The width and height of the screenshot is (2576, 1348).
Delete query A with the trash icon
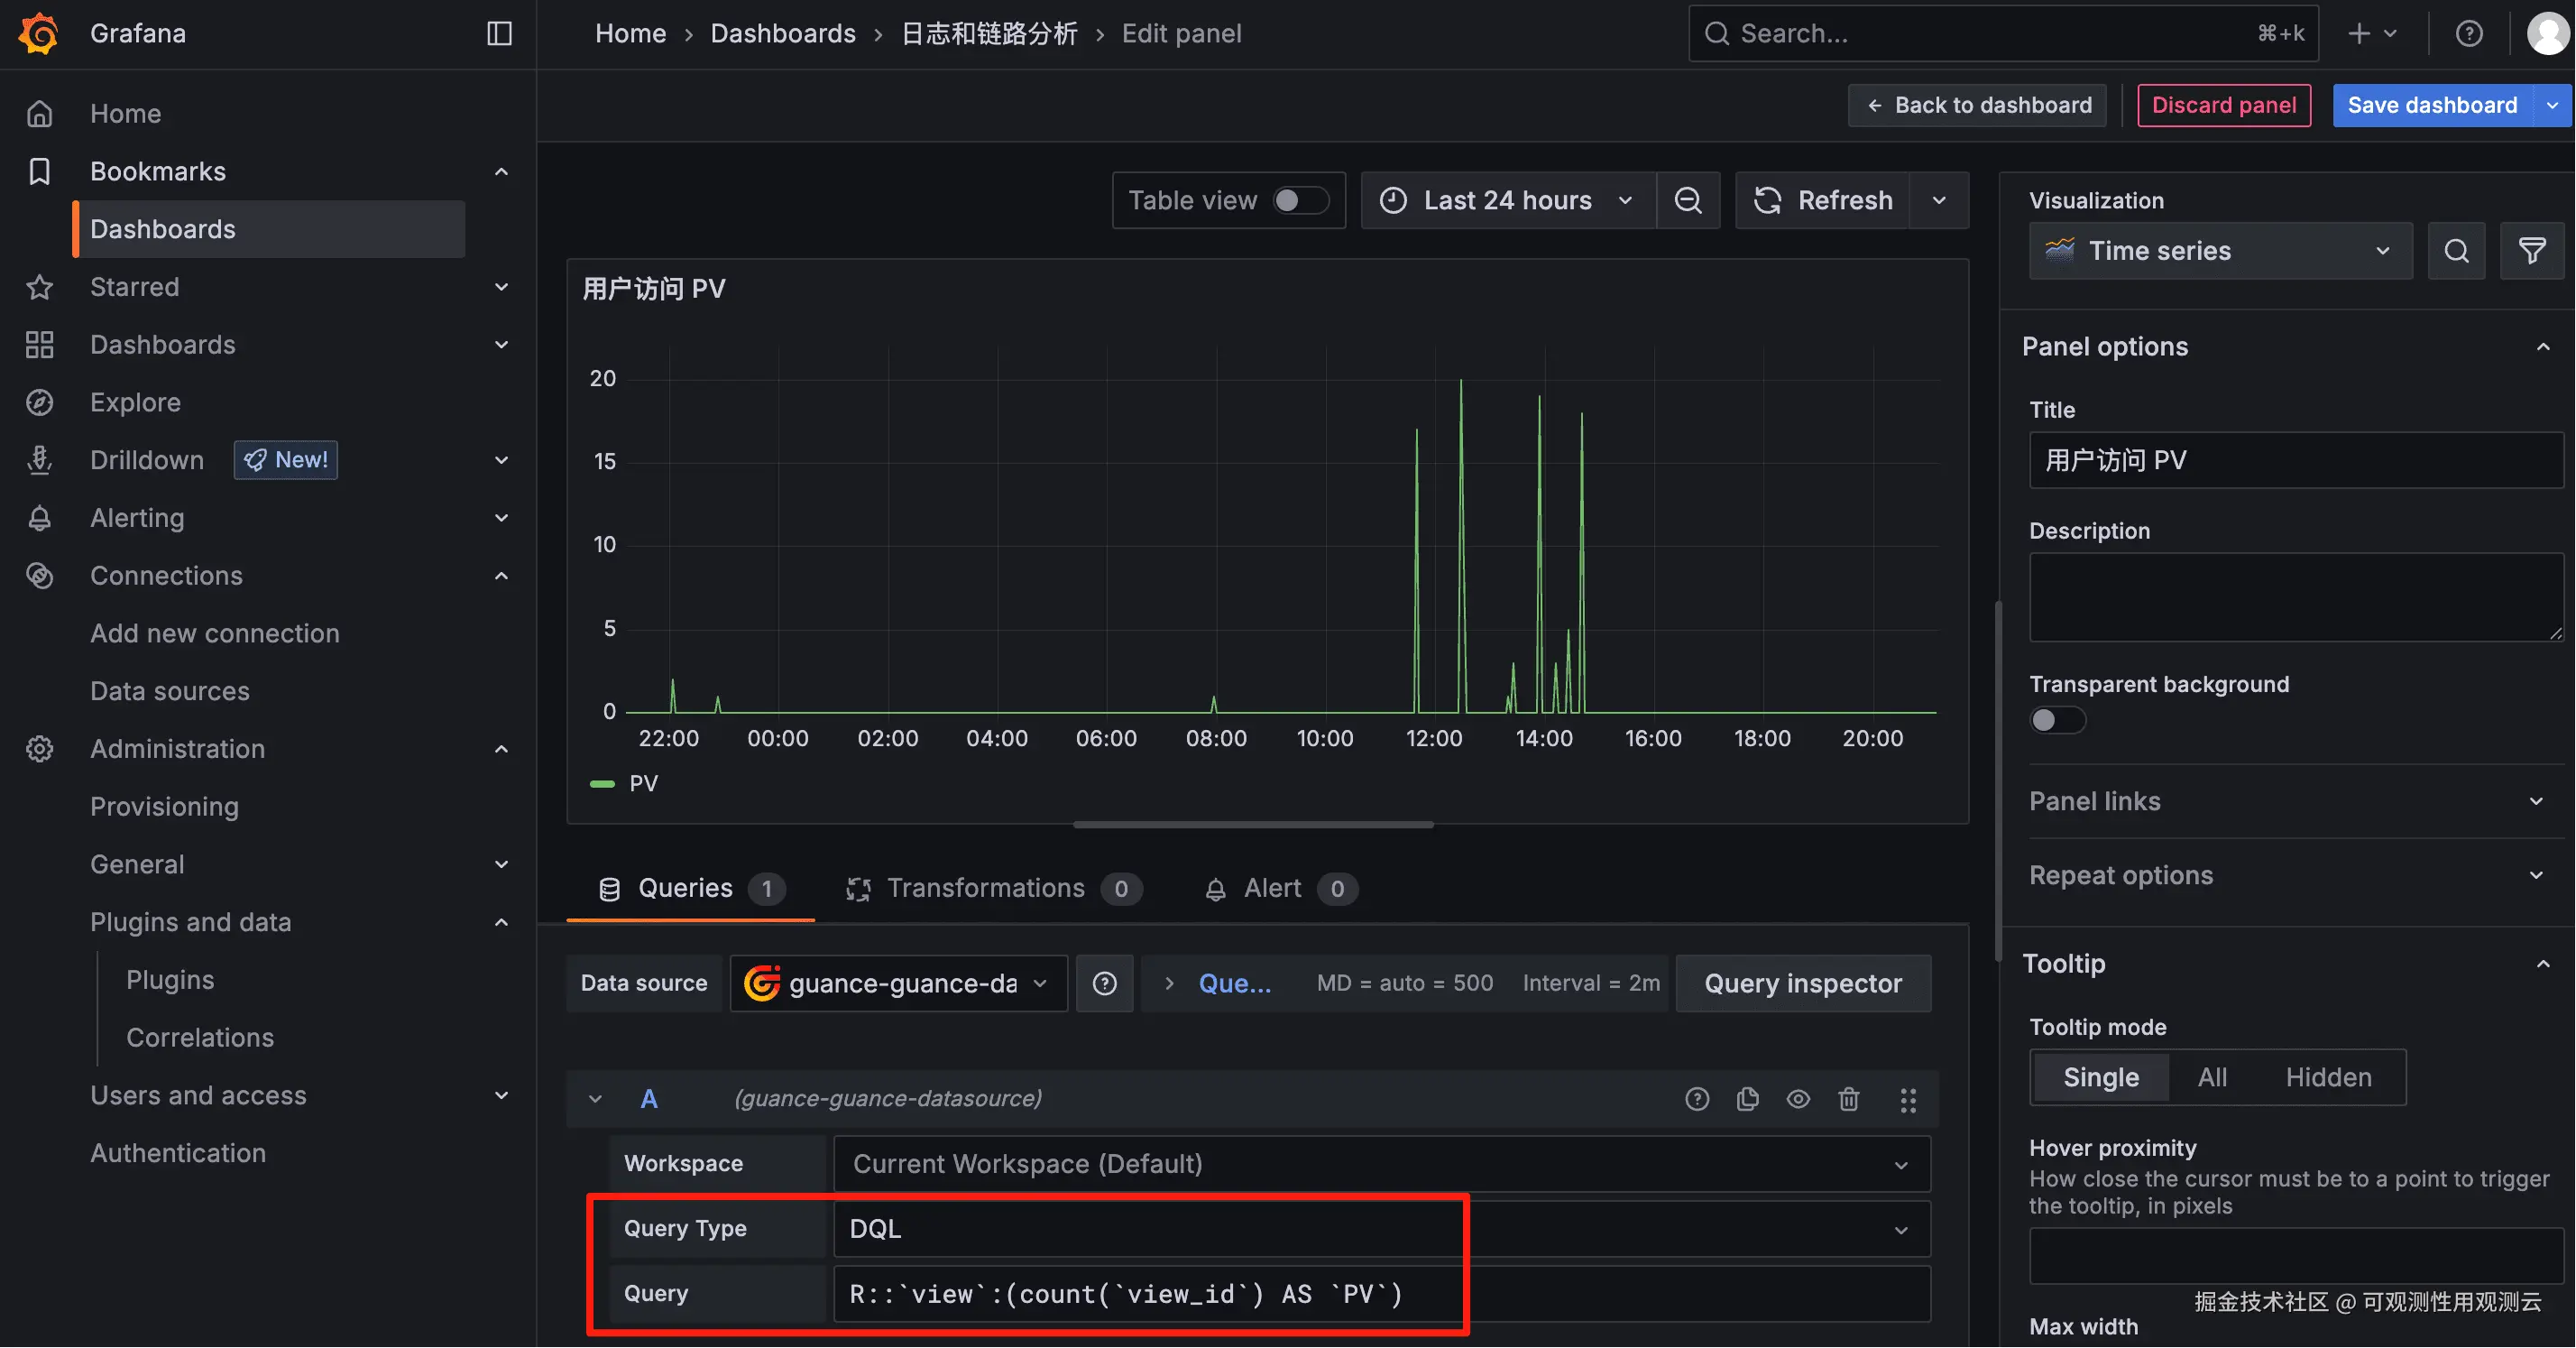pos(1848,1099)
